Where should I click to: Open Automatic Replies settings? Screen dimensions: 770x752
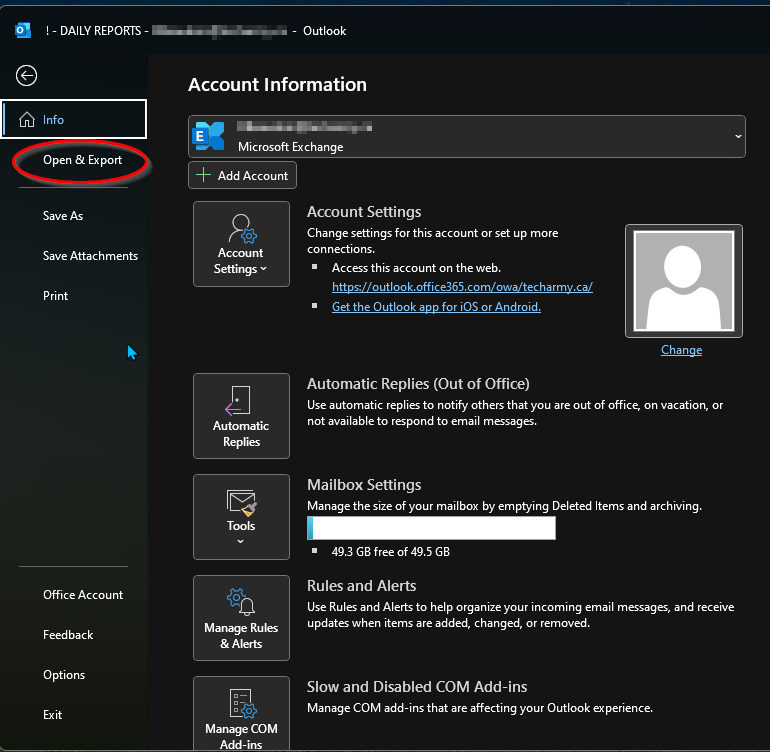(x=241, y=416)
